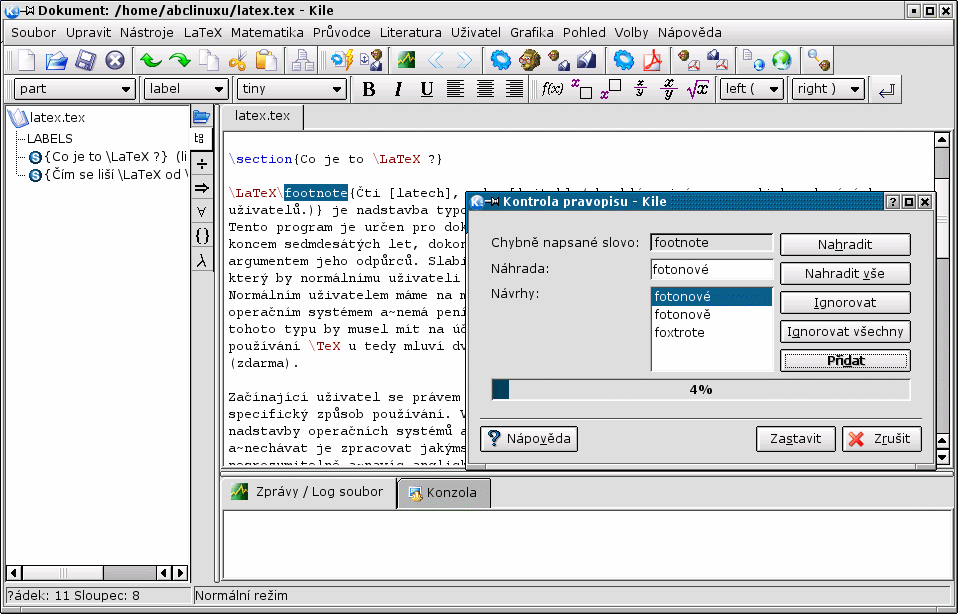Open the Nástroje menu
The image size is (958, 614).
[147, 32]
